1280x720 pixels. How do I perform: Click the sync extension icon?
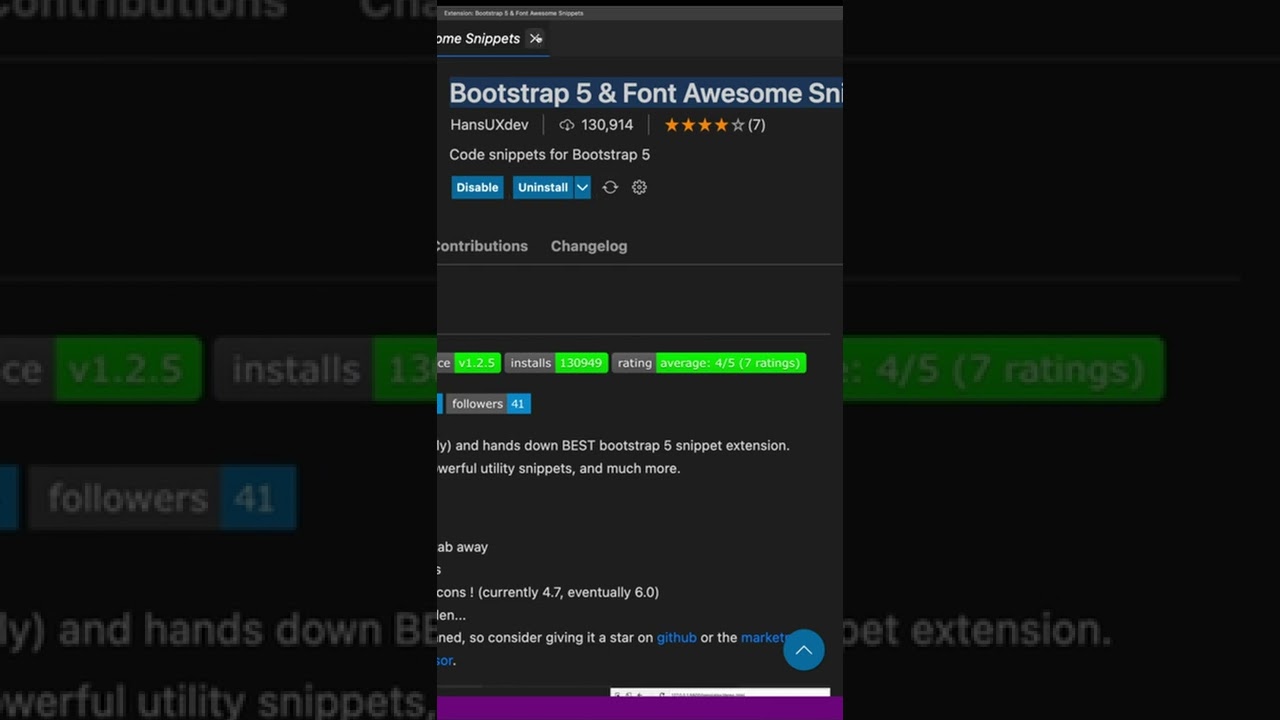click(610, 187)
